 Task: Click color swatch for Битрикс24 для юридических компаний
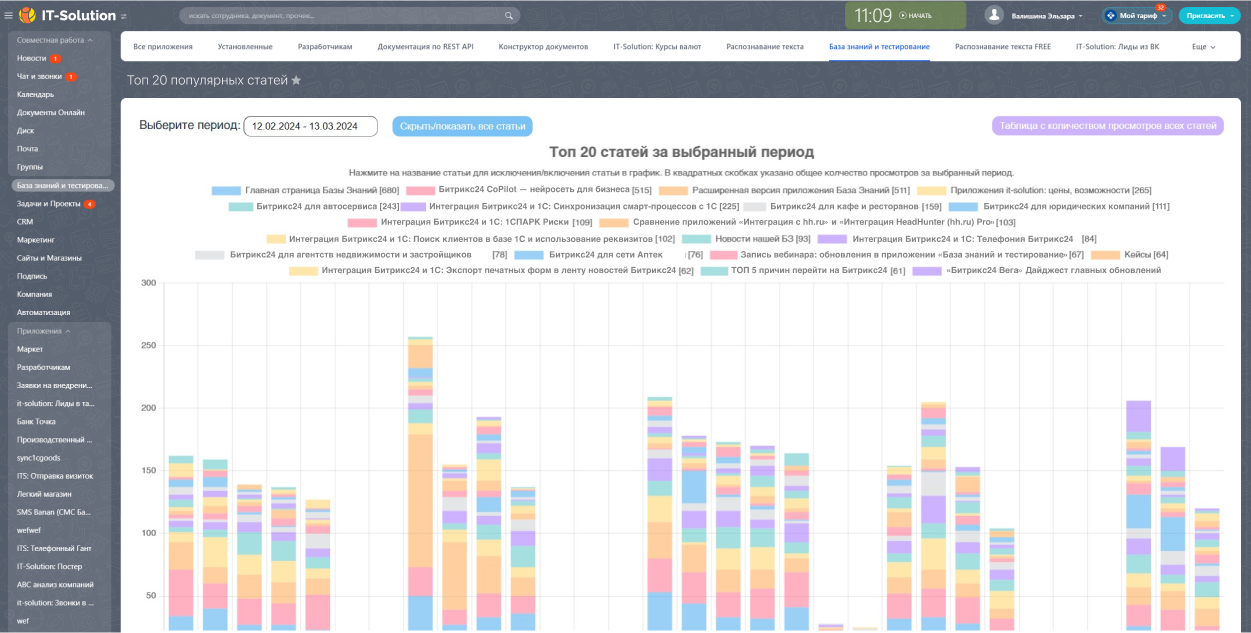tap(963, 206)
